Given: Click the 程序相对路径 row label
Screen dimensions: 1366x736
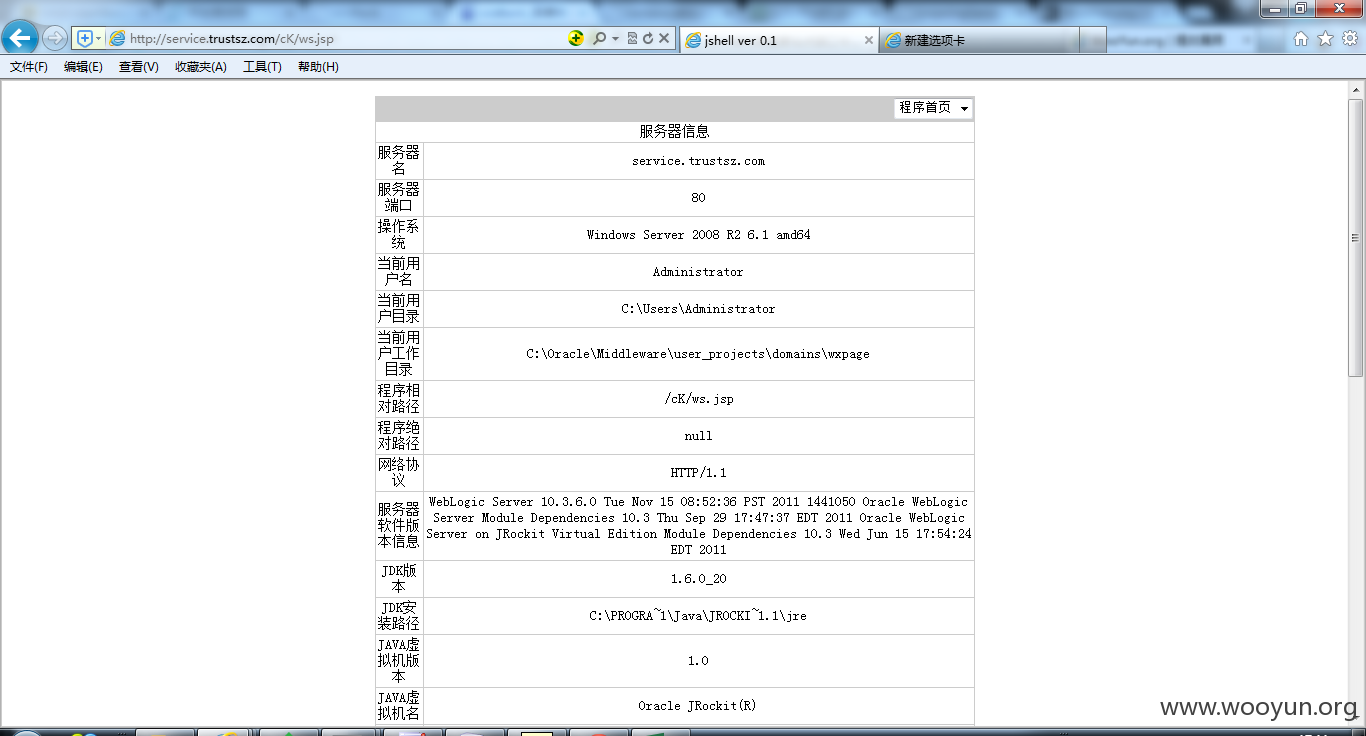Looking at the screenshot, I should pyautogui.click(x=399, y=399).
